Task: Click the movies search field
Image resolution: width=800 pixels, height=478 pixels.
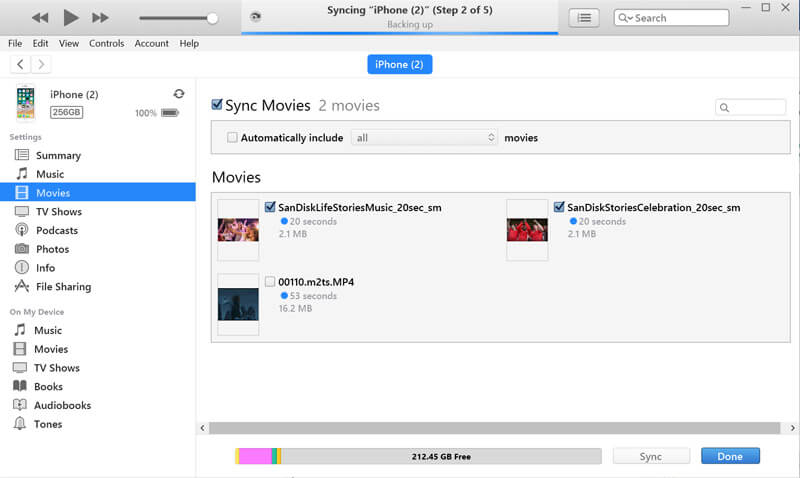Action: [x=751, y=107]
